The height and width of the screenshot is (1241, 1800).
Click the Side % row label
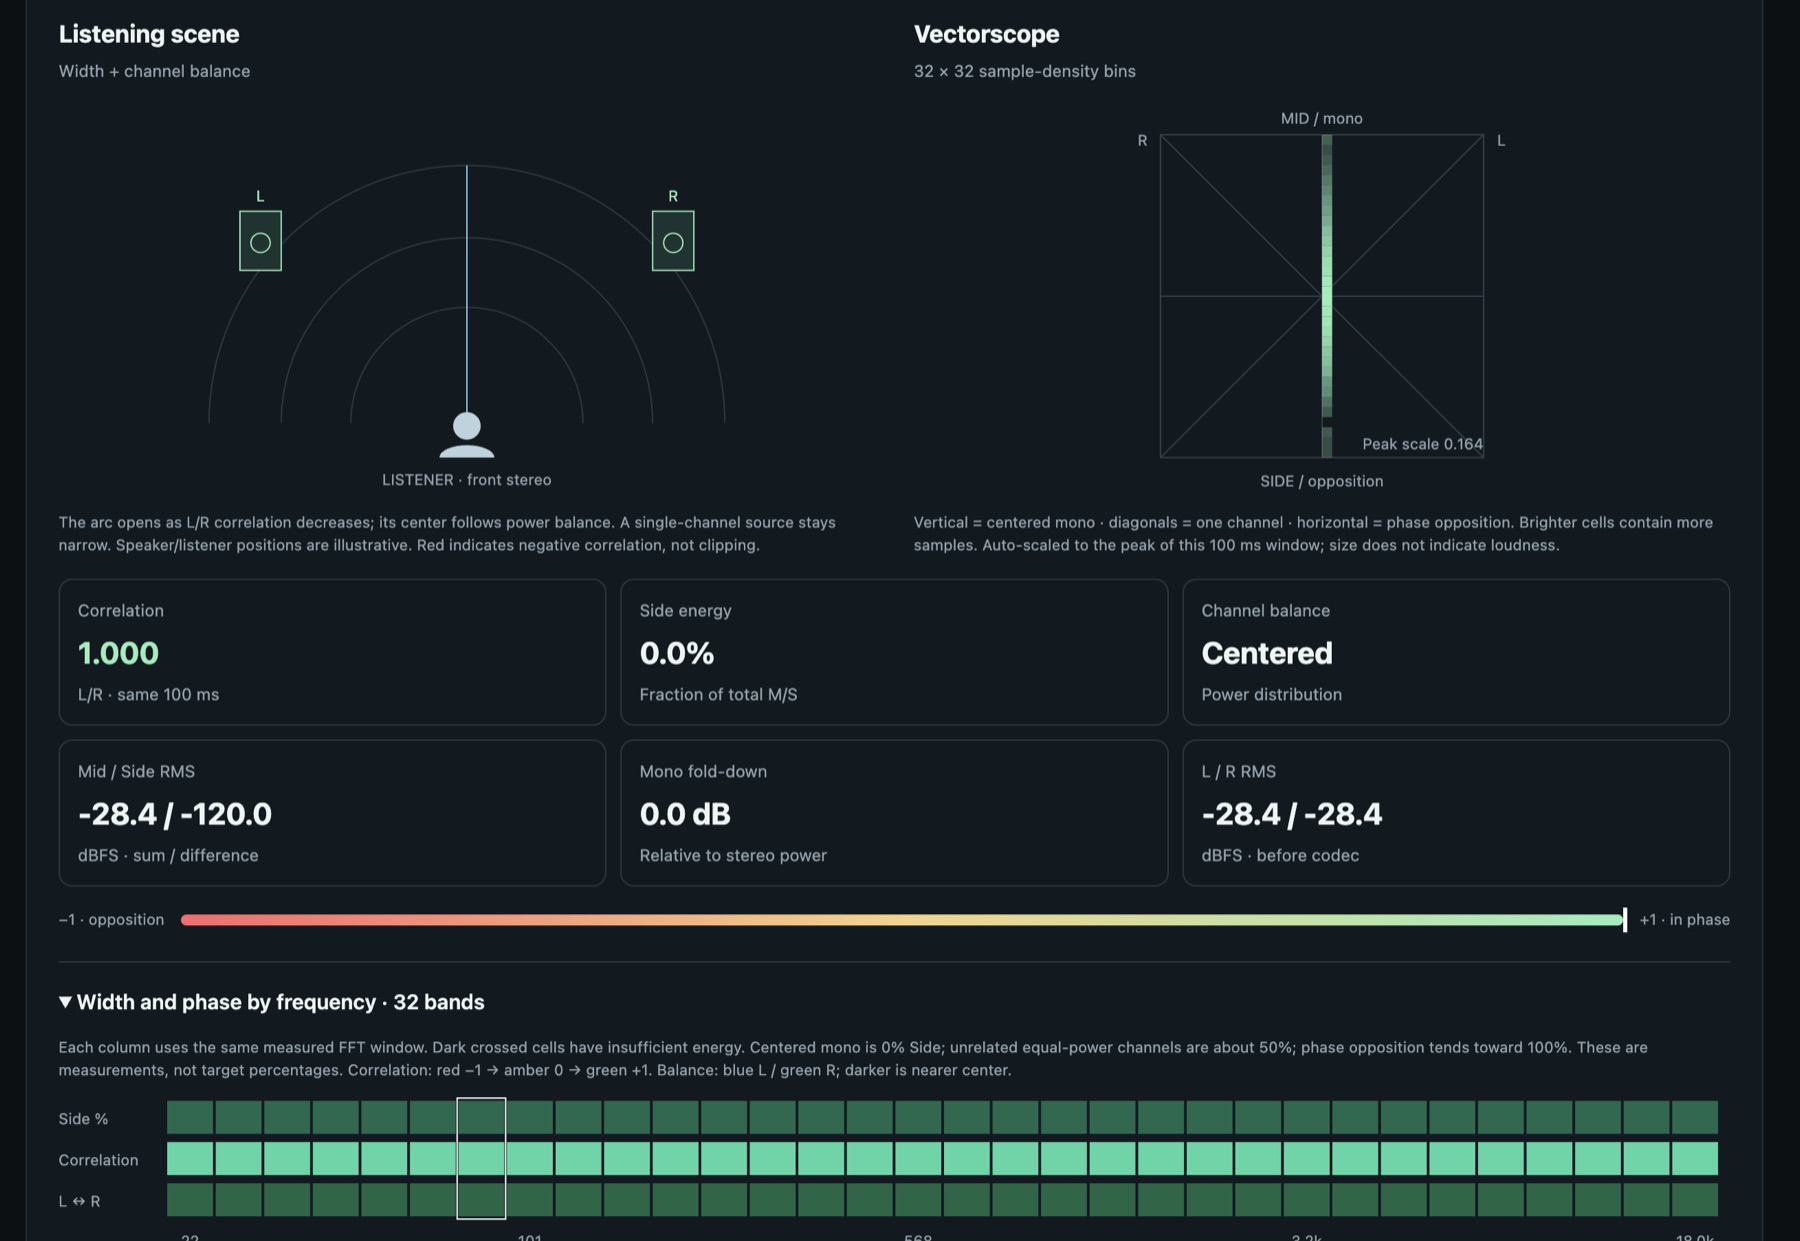coord(83,1118)
